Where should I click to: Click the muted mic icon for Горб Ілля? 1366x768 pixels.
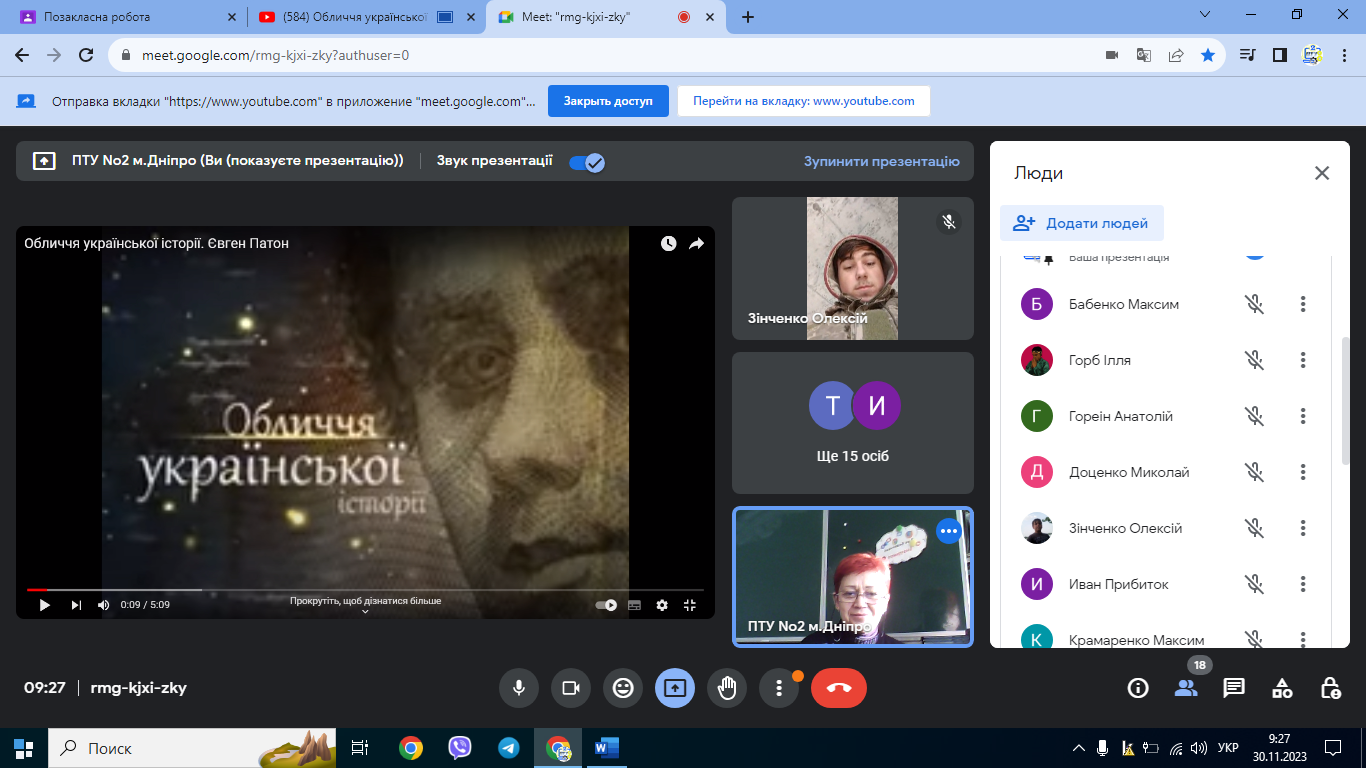tap(1254, 360)
